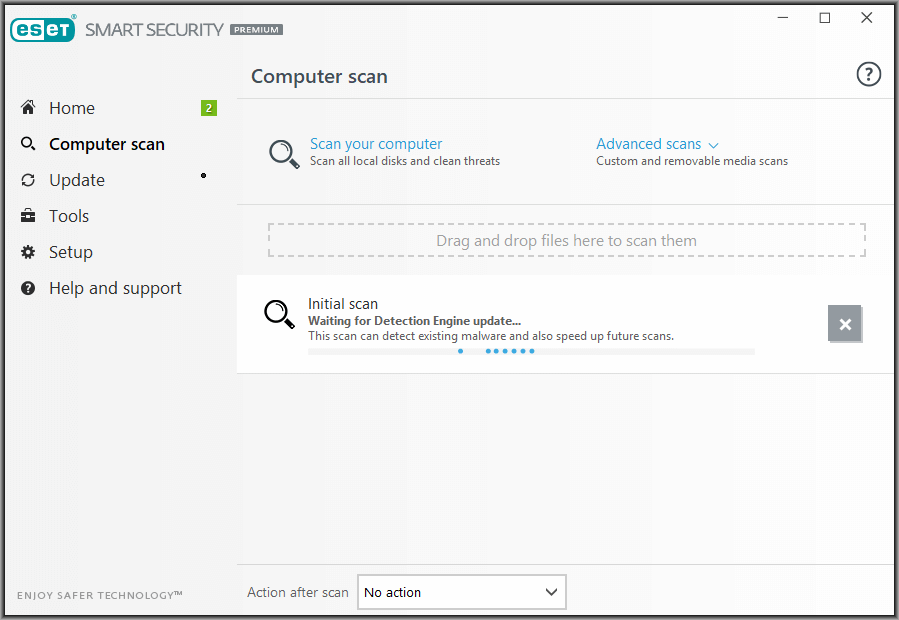
Task: Go to the Update section
Action: pyautogui.click(x=77, y=180)
